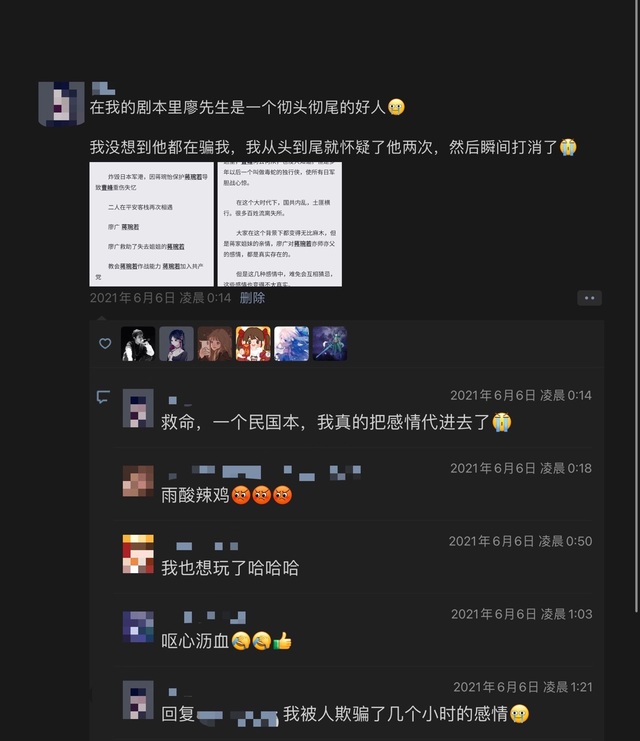640x741 pixels.
Task: Click the reply comment starting with 回复
Action: (x=345, y=714)
